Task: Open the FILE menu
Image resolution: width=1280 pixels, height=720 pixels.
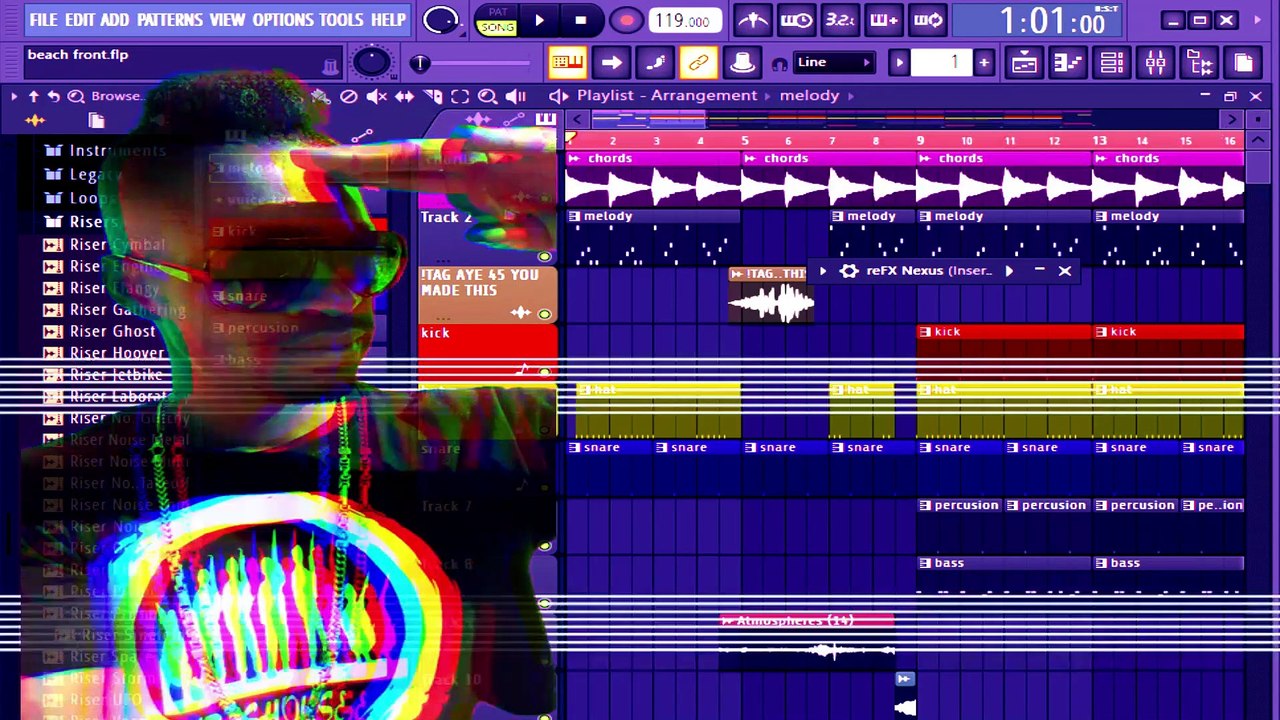Action: tap(43, 19)
